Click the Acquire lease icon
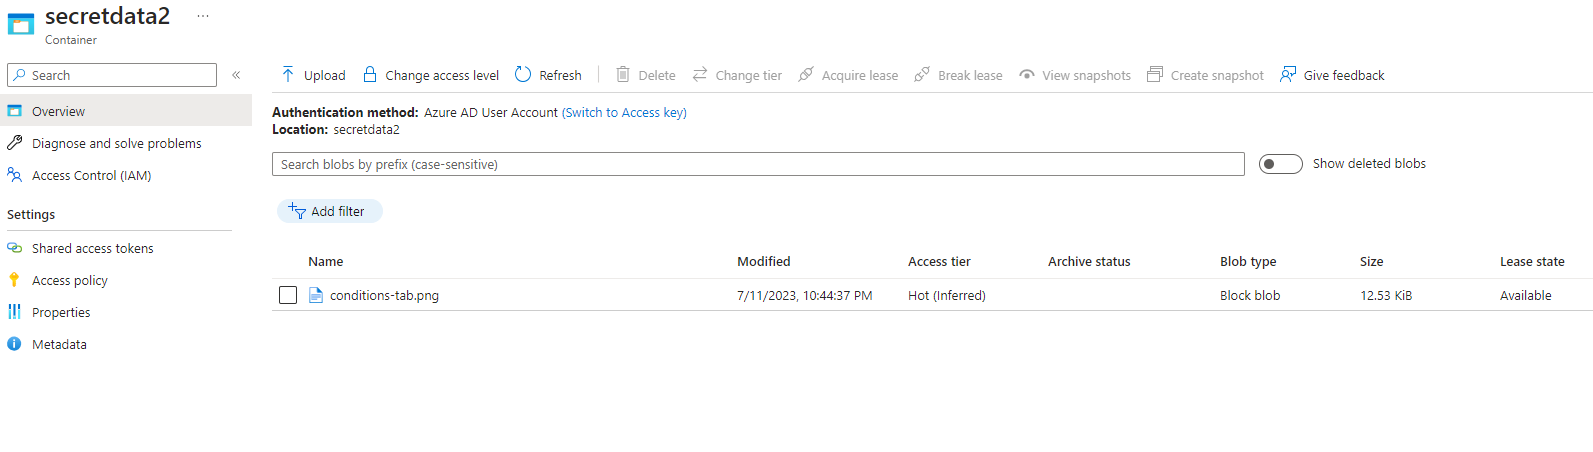1593x452 pixels. point(806,74)
